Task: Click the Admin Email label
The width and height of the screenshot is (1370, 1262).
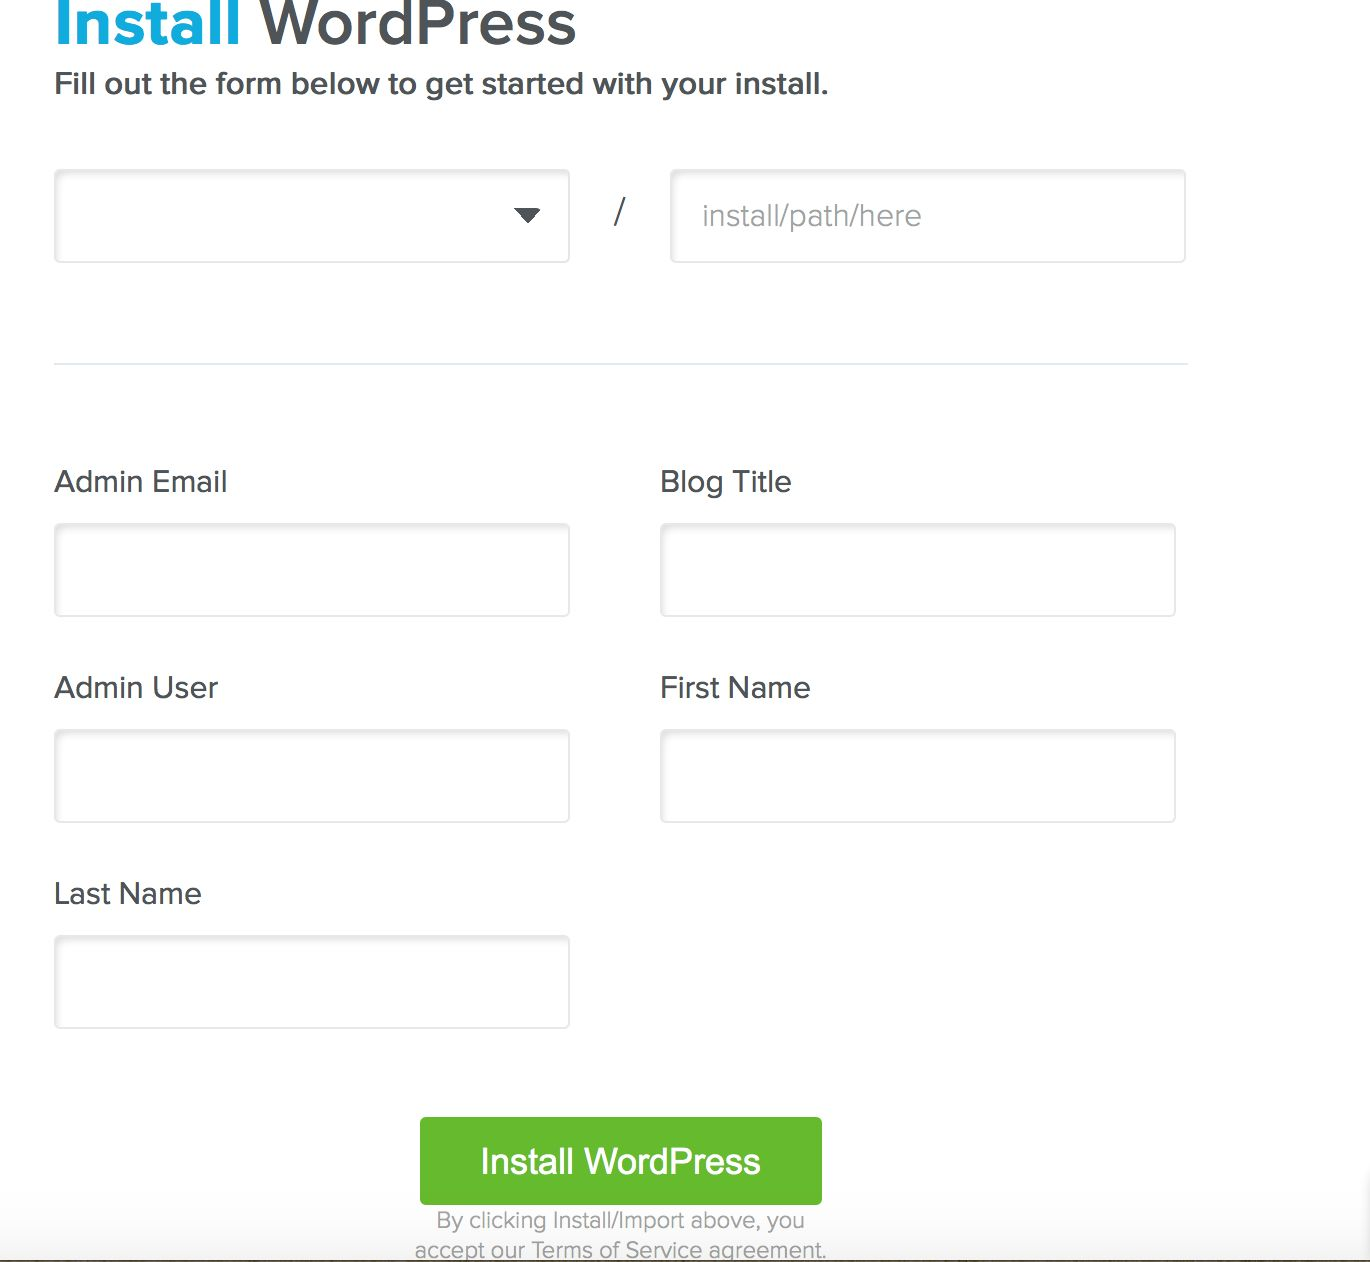Action: coord(141,482)
